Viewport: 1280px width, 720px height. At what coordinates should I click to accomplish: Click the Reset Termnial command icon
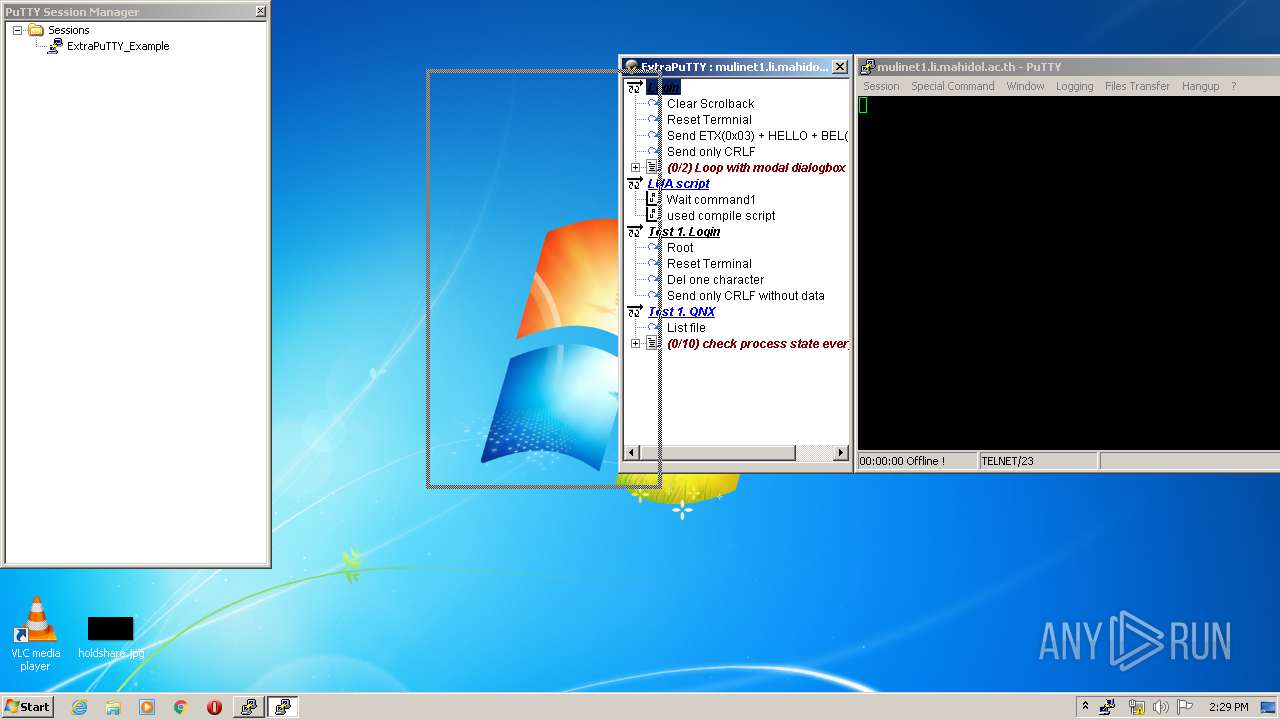(654, 120)
